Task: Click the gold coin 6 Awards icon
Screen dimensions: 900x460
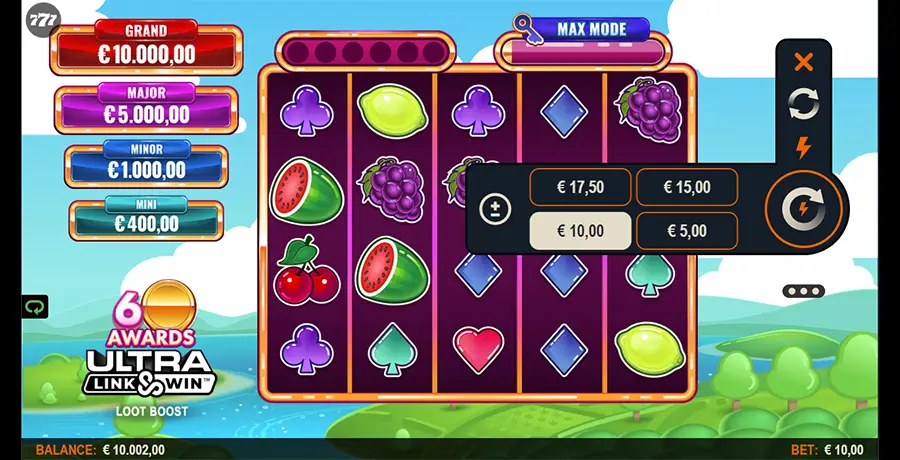Action: (169, 308)
